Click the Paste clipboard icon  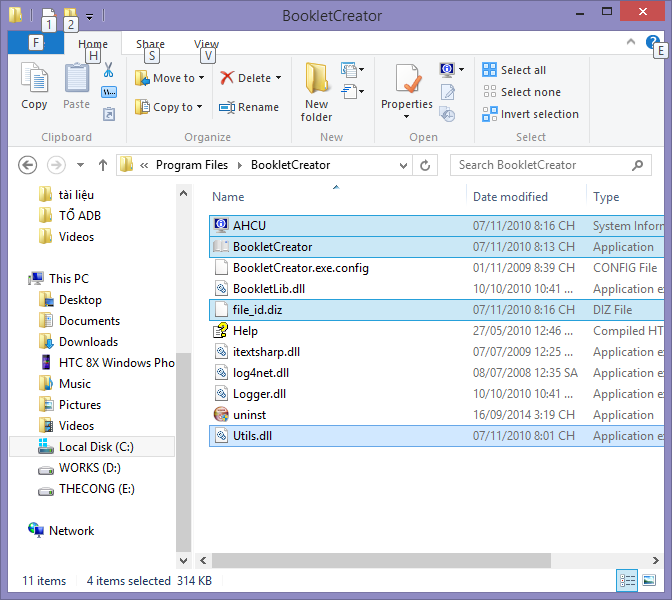[x=77, y=78]
